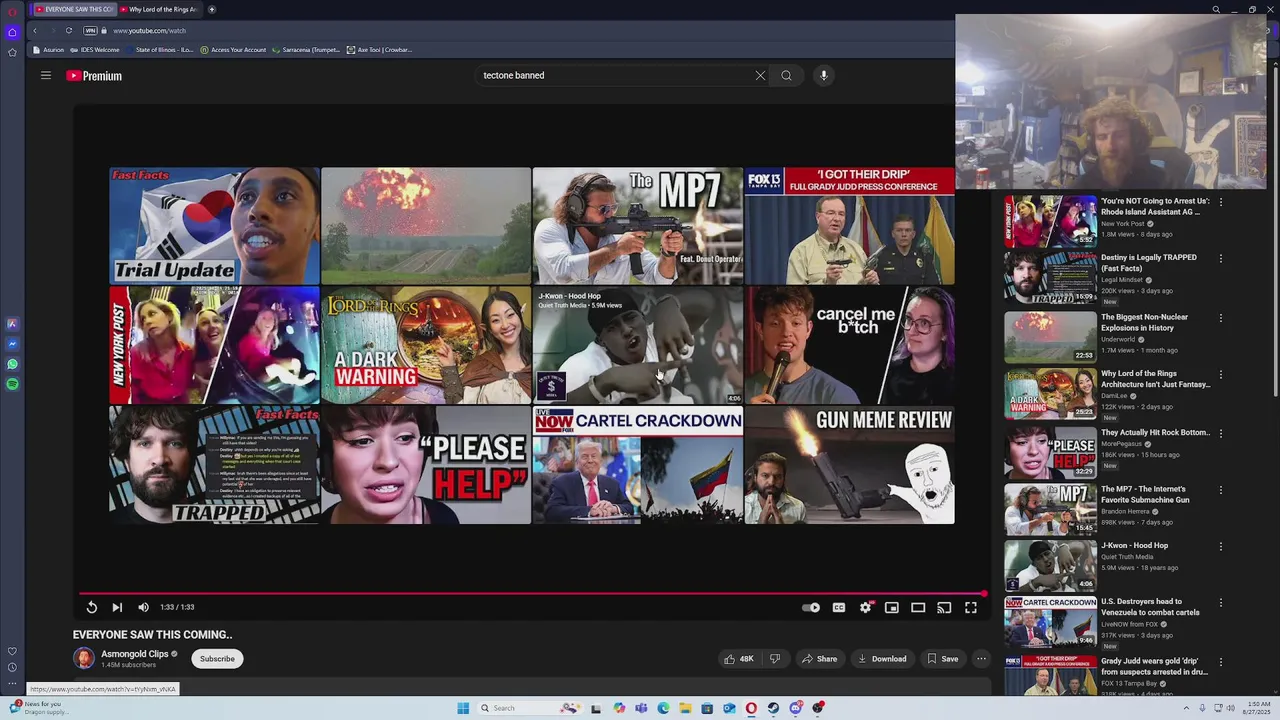This screenshot has width=1280, height=720.
Task: Start voice search microphone
Action: pos(824,75)
